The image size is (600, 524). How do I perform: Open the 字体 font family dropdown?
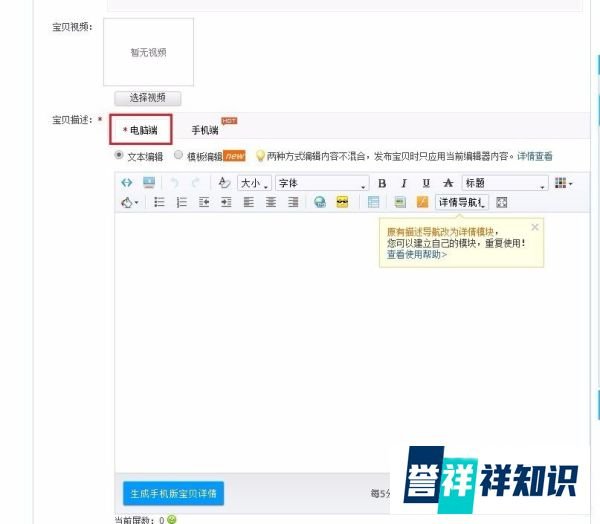click(x=322, y=183)
